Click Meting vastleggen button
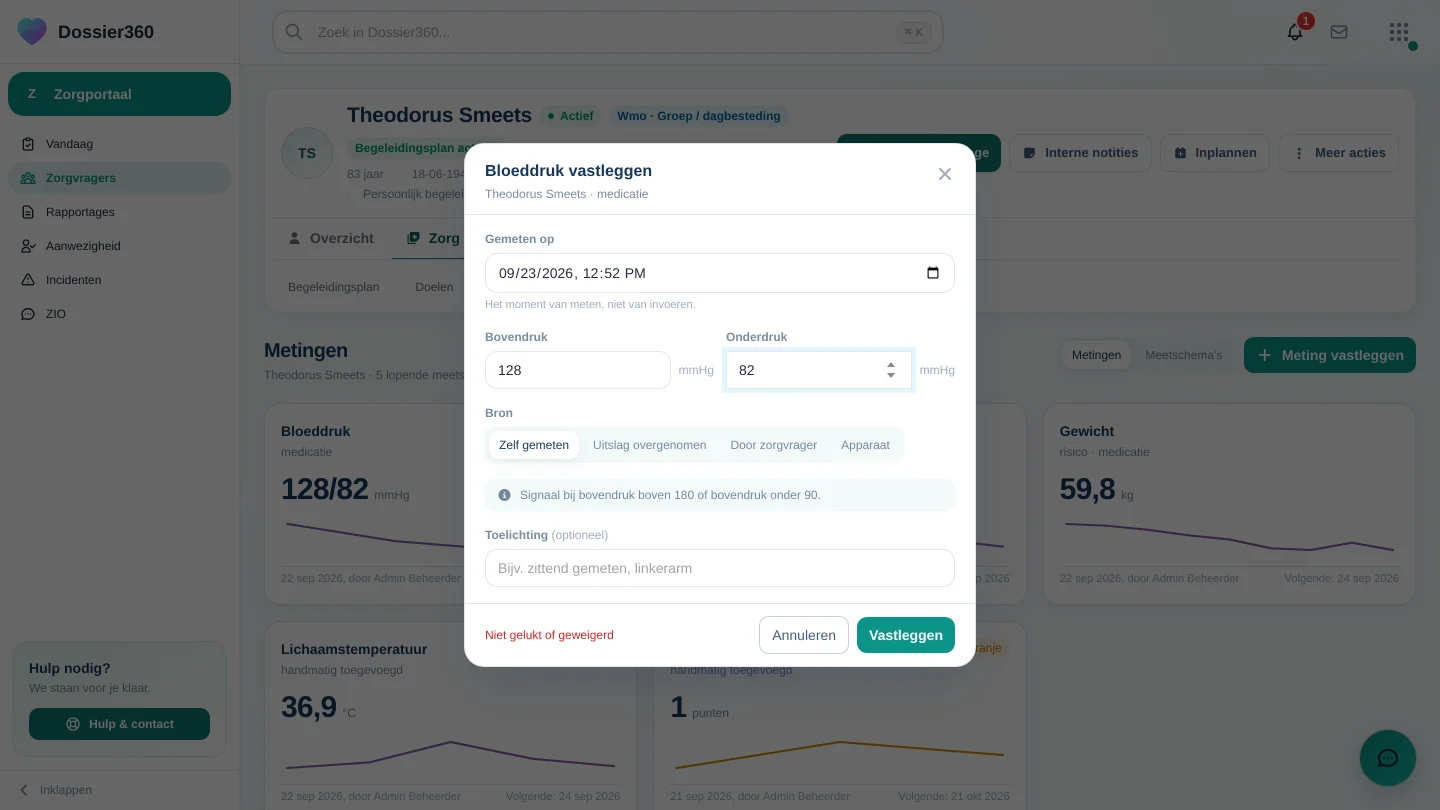This screenshot has height=810, width=1440. (x=1330, y=355)
